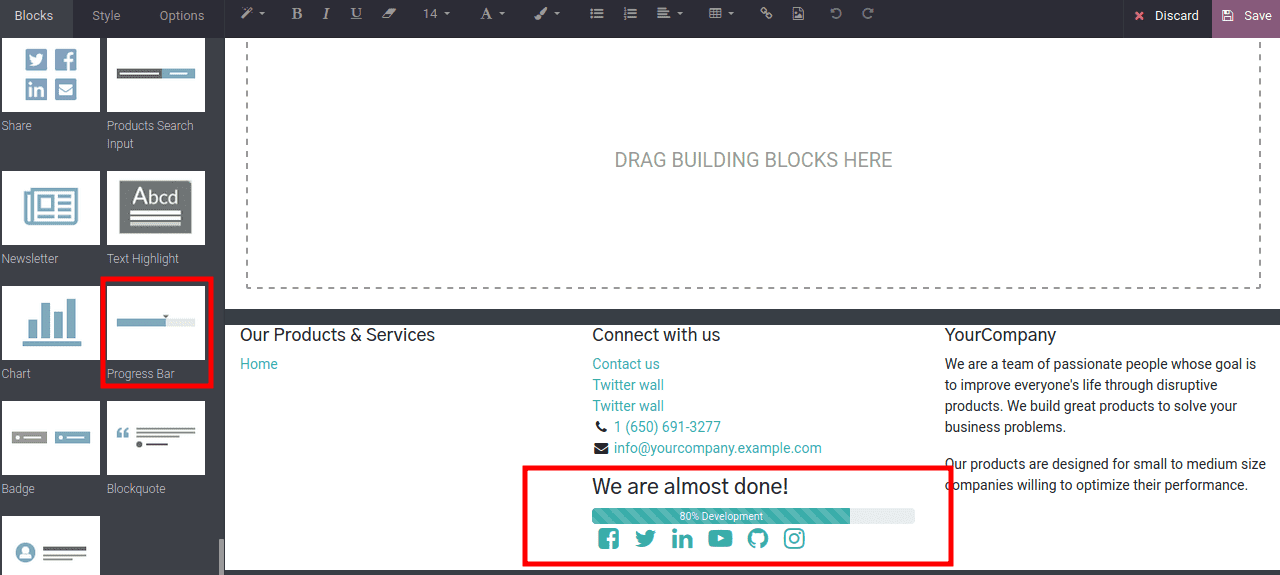Click the blocks panel vertical scrollbar

point(221,556)
